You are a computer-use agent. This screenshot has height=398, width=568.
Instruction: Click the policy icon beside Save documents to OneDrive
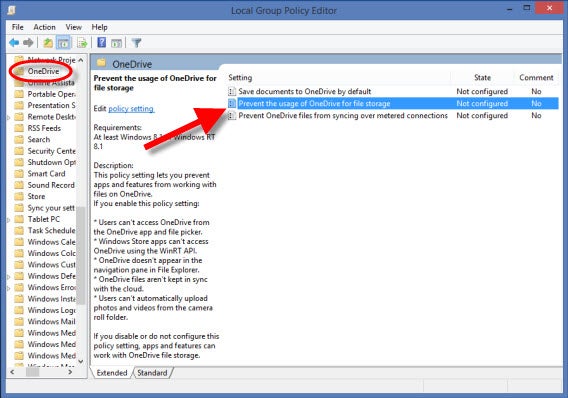pyautogui.click(x=232, y=91)
